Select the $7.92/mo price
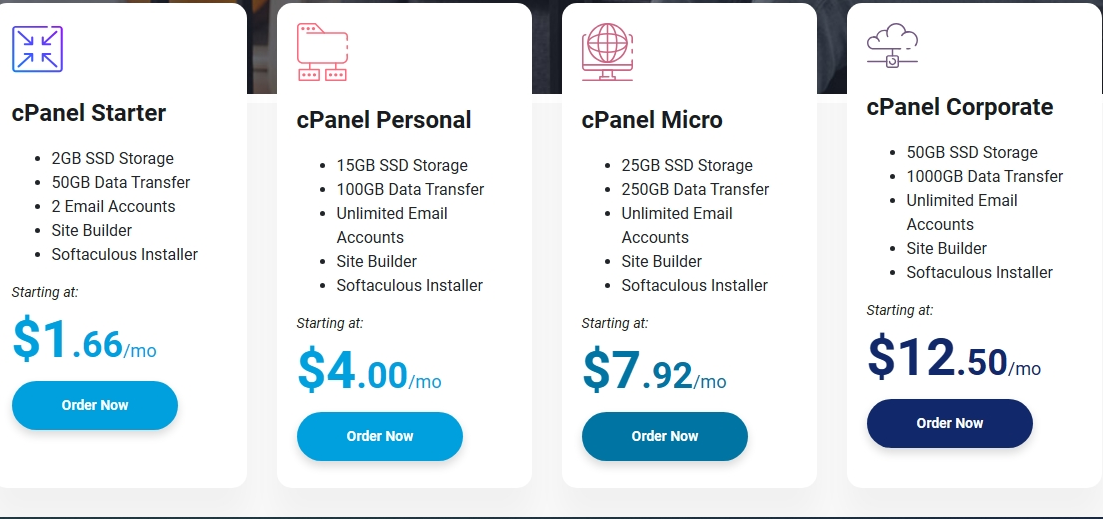This screenshot has height=519, width=1103. (654, 372)
